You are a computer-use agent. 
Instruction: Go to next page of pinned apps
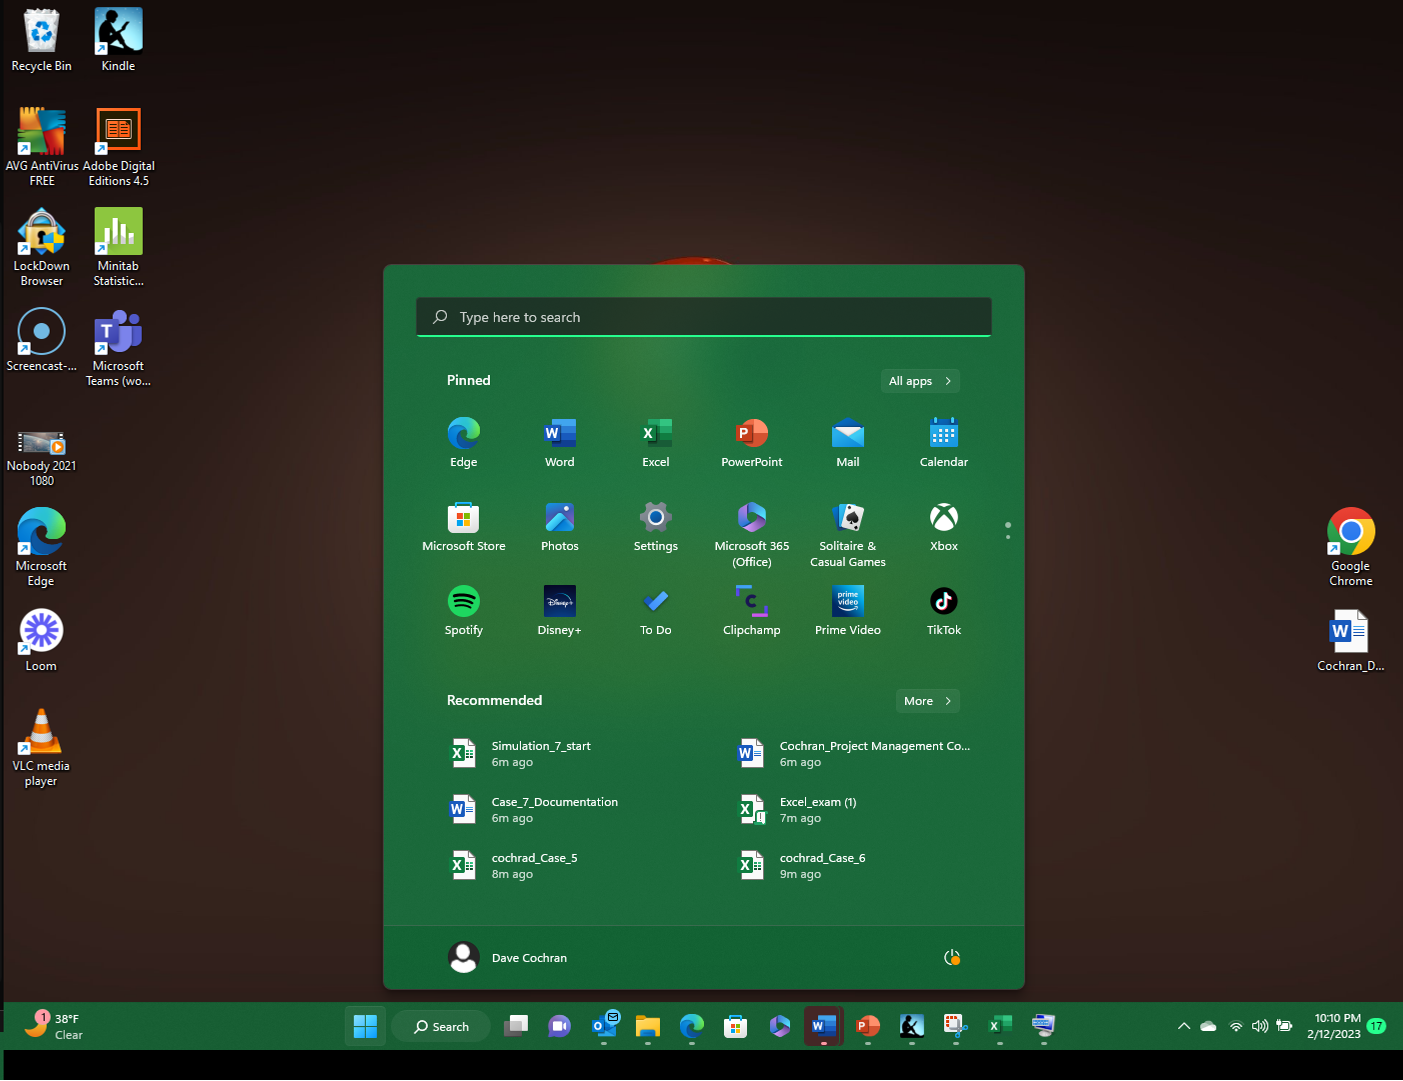click(1008, 537)
